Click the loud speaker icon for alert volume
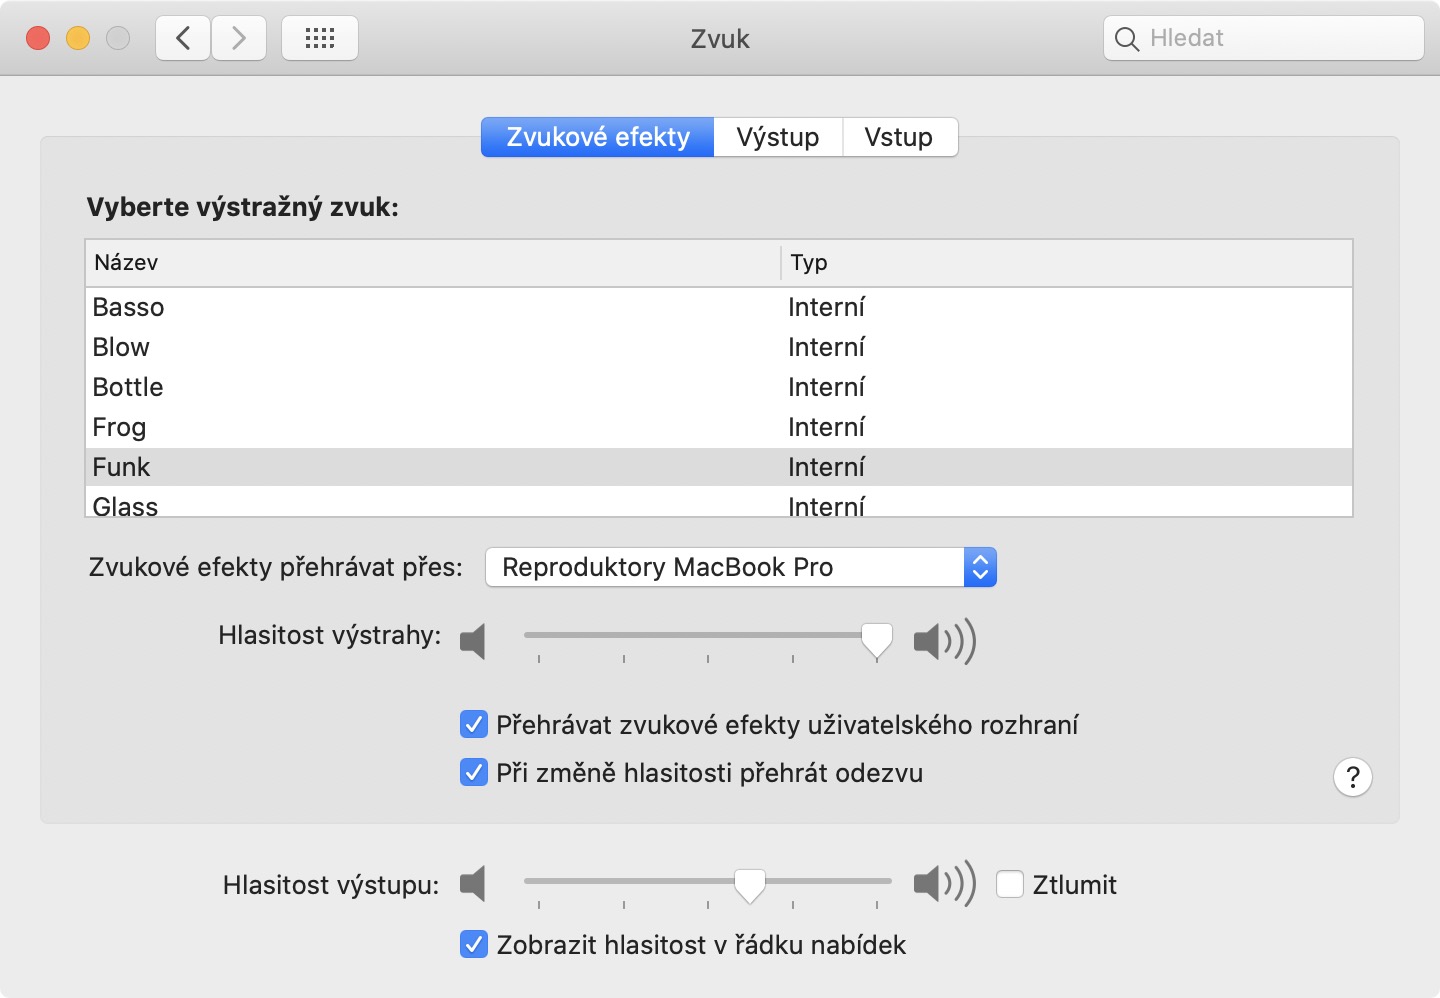Image resolution: width=1440 pixels, height=998 pixels. (x=944, y=641)
